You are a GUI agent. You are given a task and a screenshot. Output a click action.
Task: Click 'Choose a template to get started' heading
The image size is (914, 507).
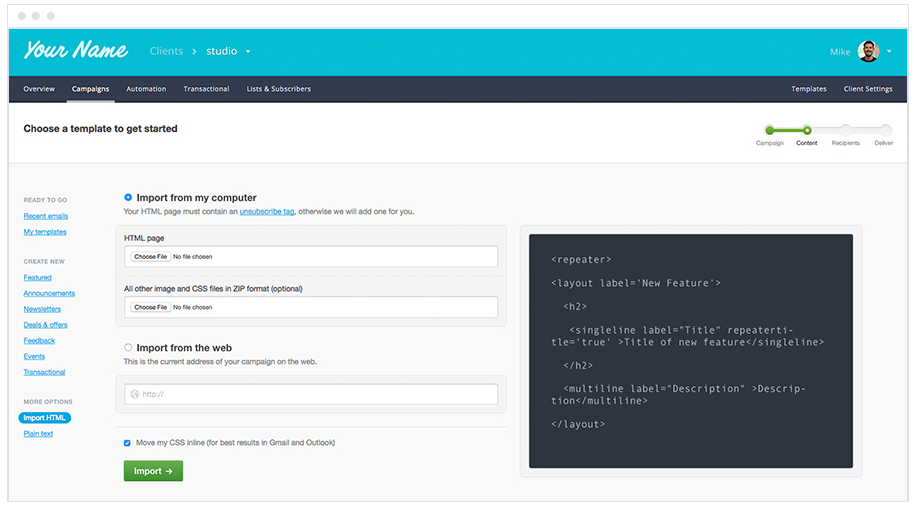coord(100,129)
